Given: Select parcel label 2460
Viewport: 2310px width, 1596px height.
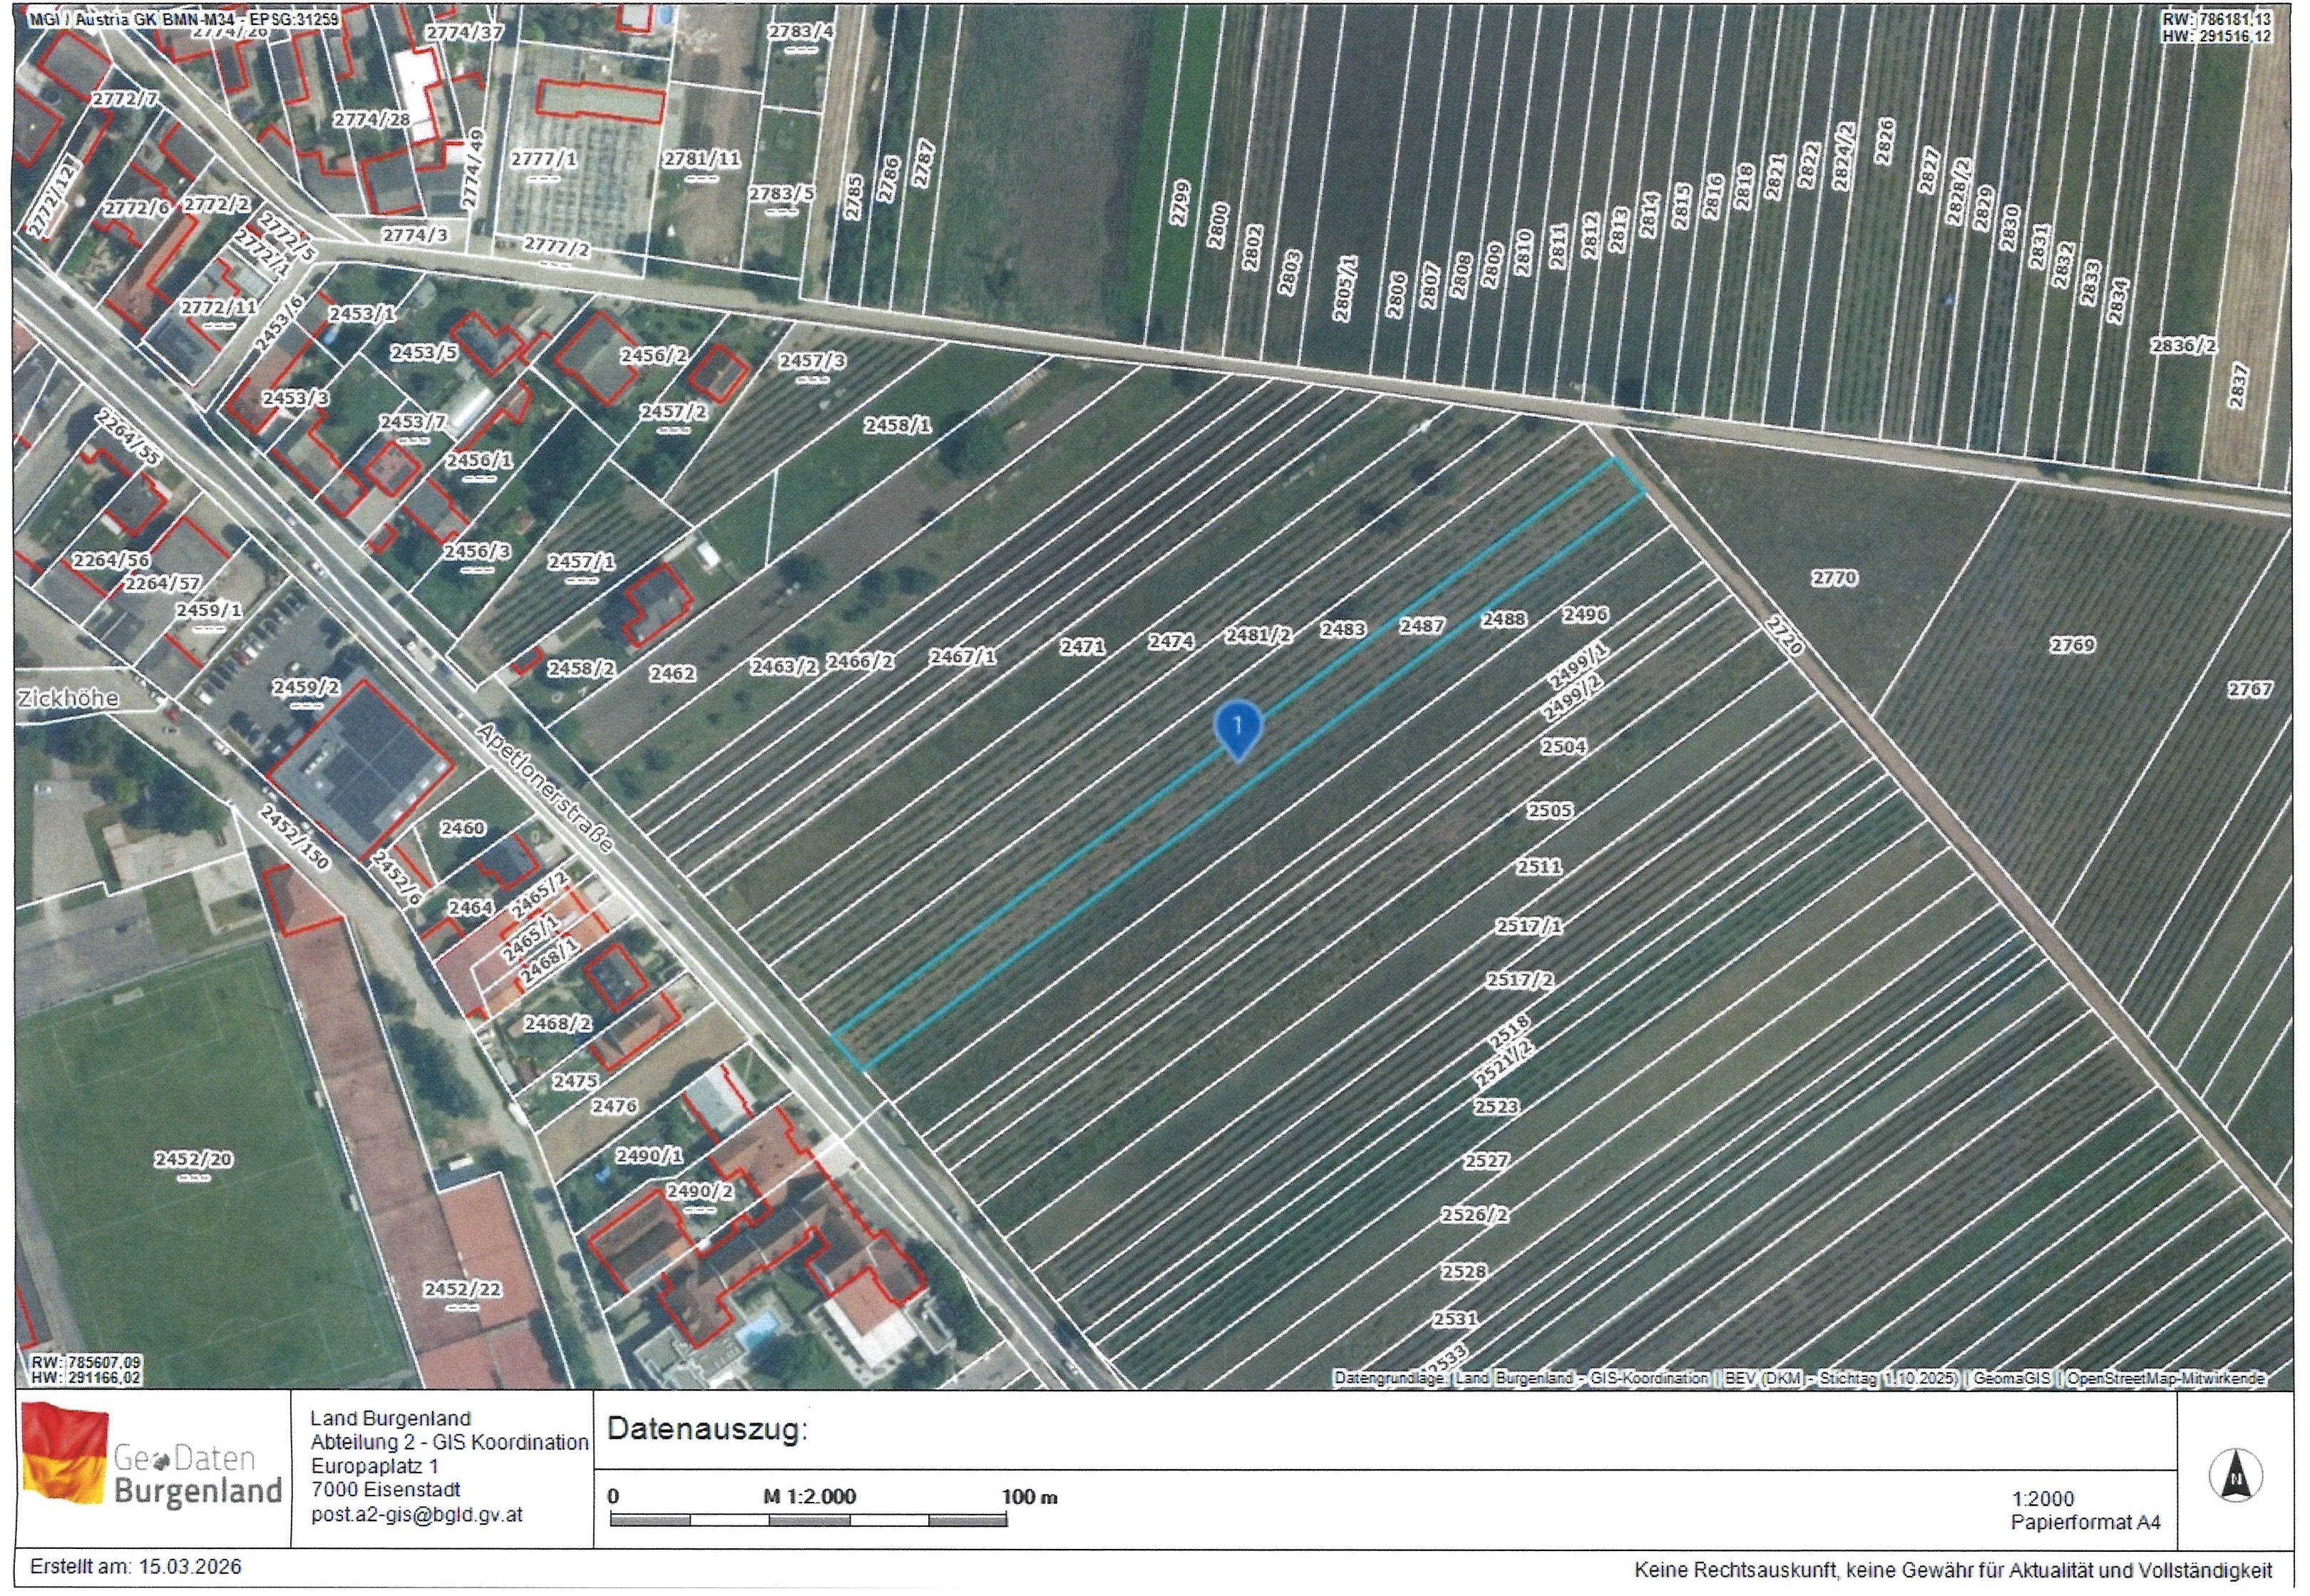Looking at the screenshot, I should click(x=462, y=828).
